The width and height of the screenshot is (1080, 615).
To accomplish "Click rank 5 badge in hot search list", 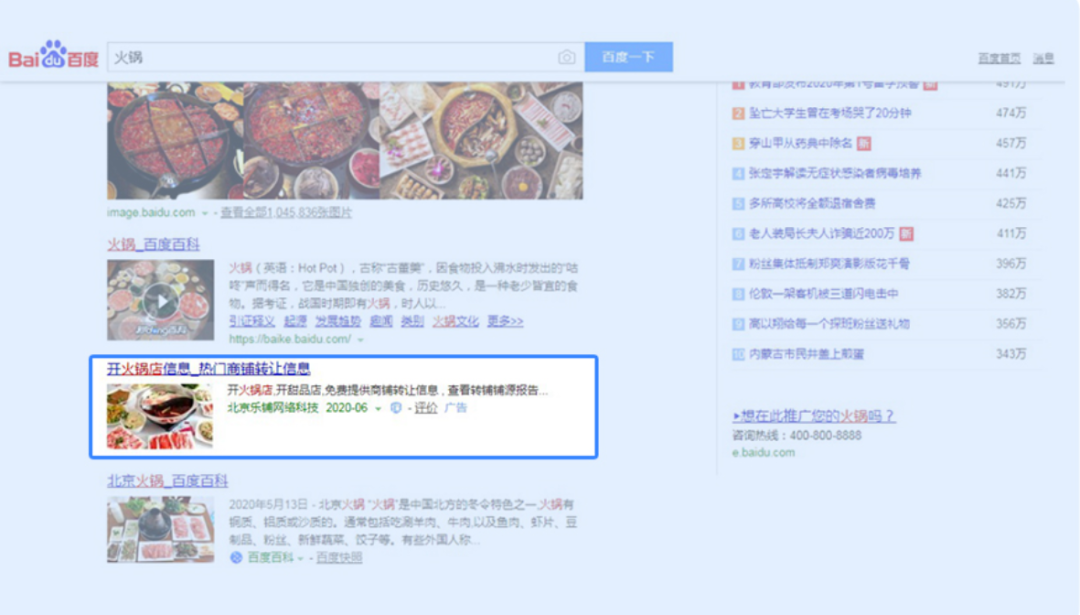I will click(738, 203).
